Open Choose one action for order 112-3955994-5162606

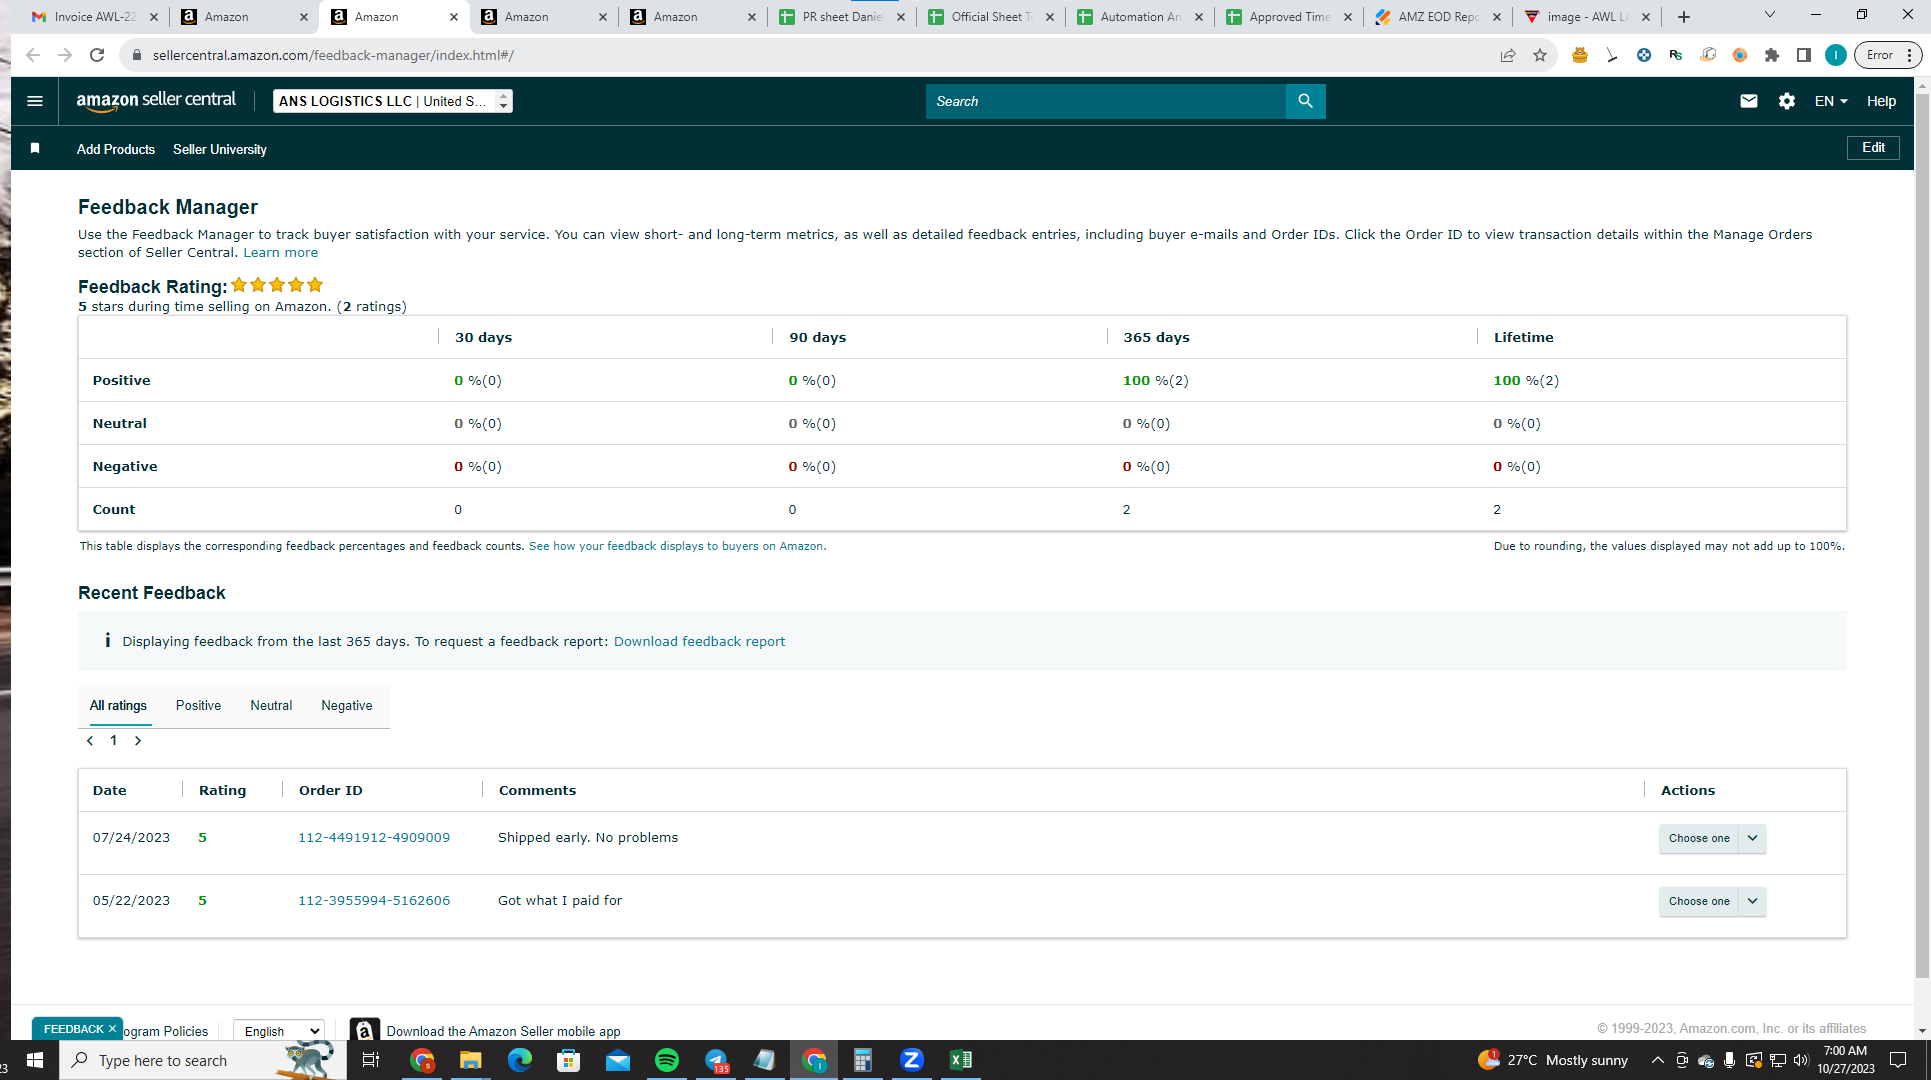coord(1712,901)
